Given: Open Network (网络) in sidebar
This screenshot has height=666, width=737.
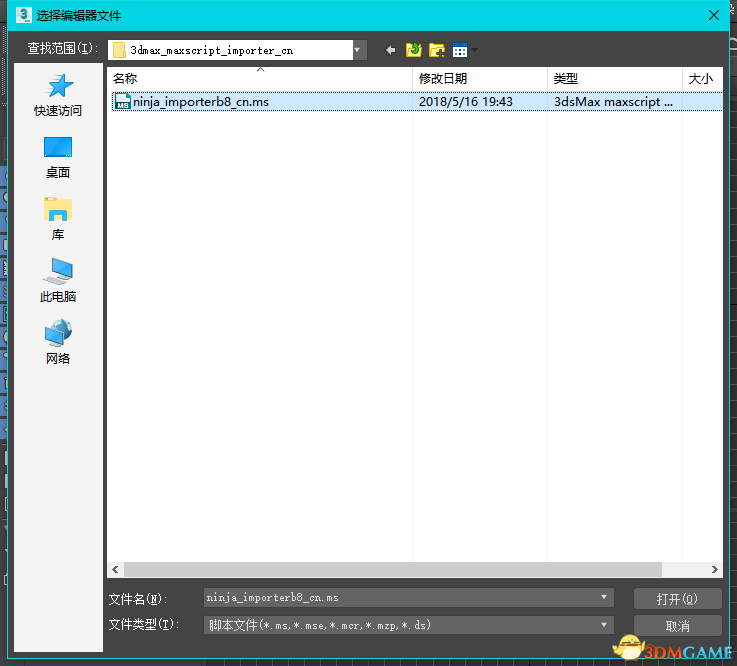Looking at the screenshot, I should click(x=58, y=343).
